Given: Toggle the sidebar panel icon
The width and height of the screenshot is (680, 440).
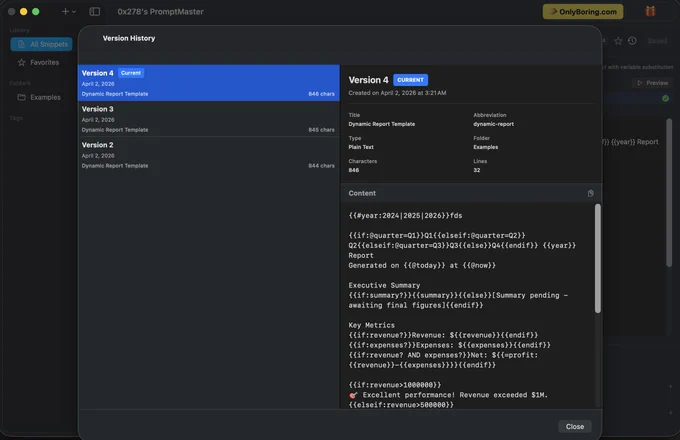Looking at the screenshot, I should [95, 12].
